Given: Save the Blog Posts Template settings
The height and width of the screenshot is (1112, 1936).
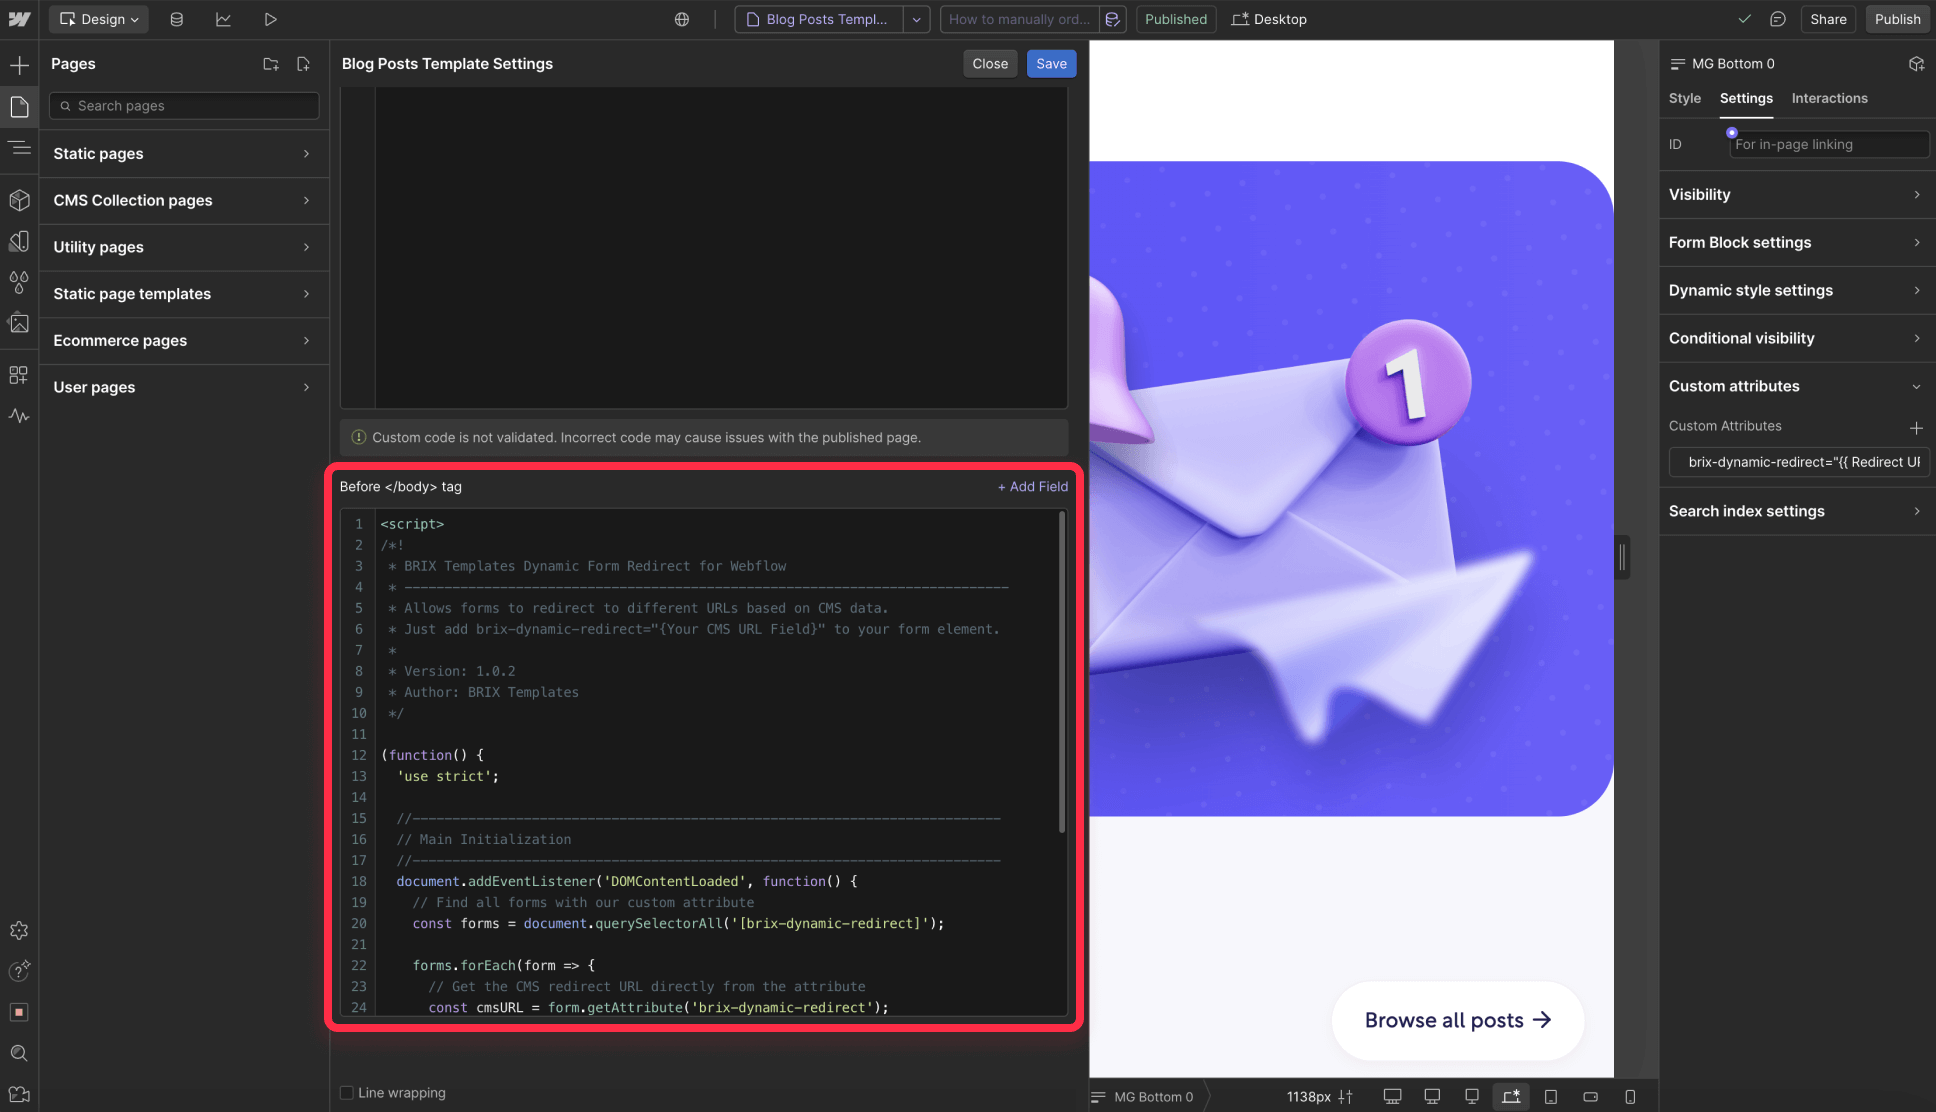Looking at the screenshot, I should (1051, 64).
